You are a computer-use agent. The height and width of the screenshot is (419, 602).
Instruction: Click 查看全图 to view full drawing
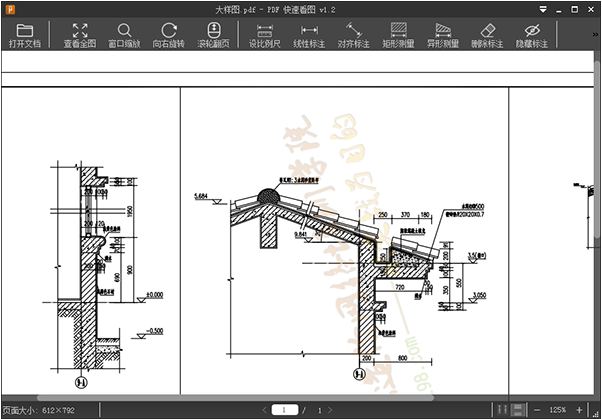[x=80, y=36]
